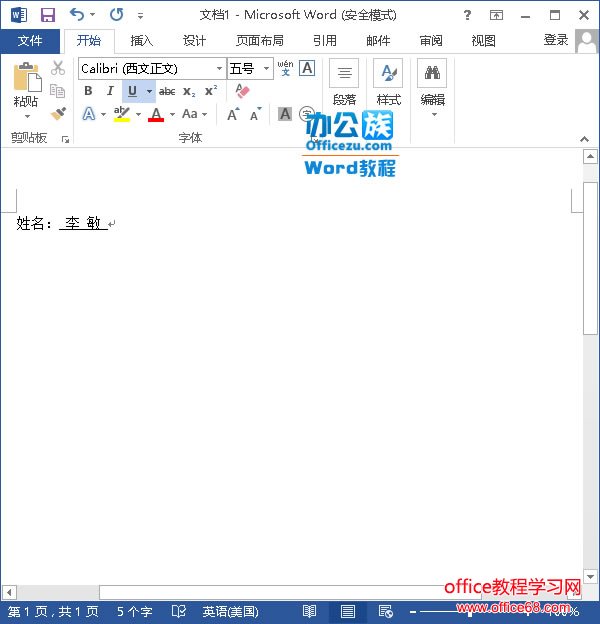Click the 英语(美国) language indicator

point(230,611)
